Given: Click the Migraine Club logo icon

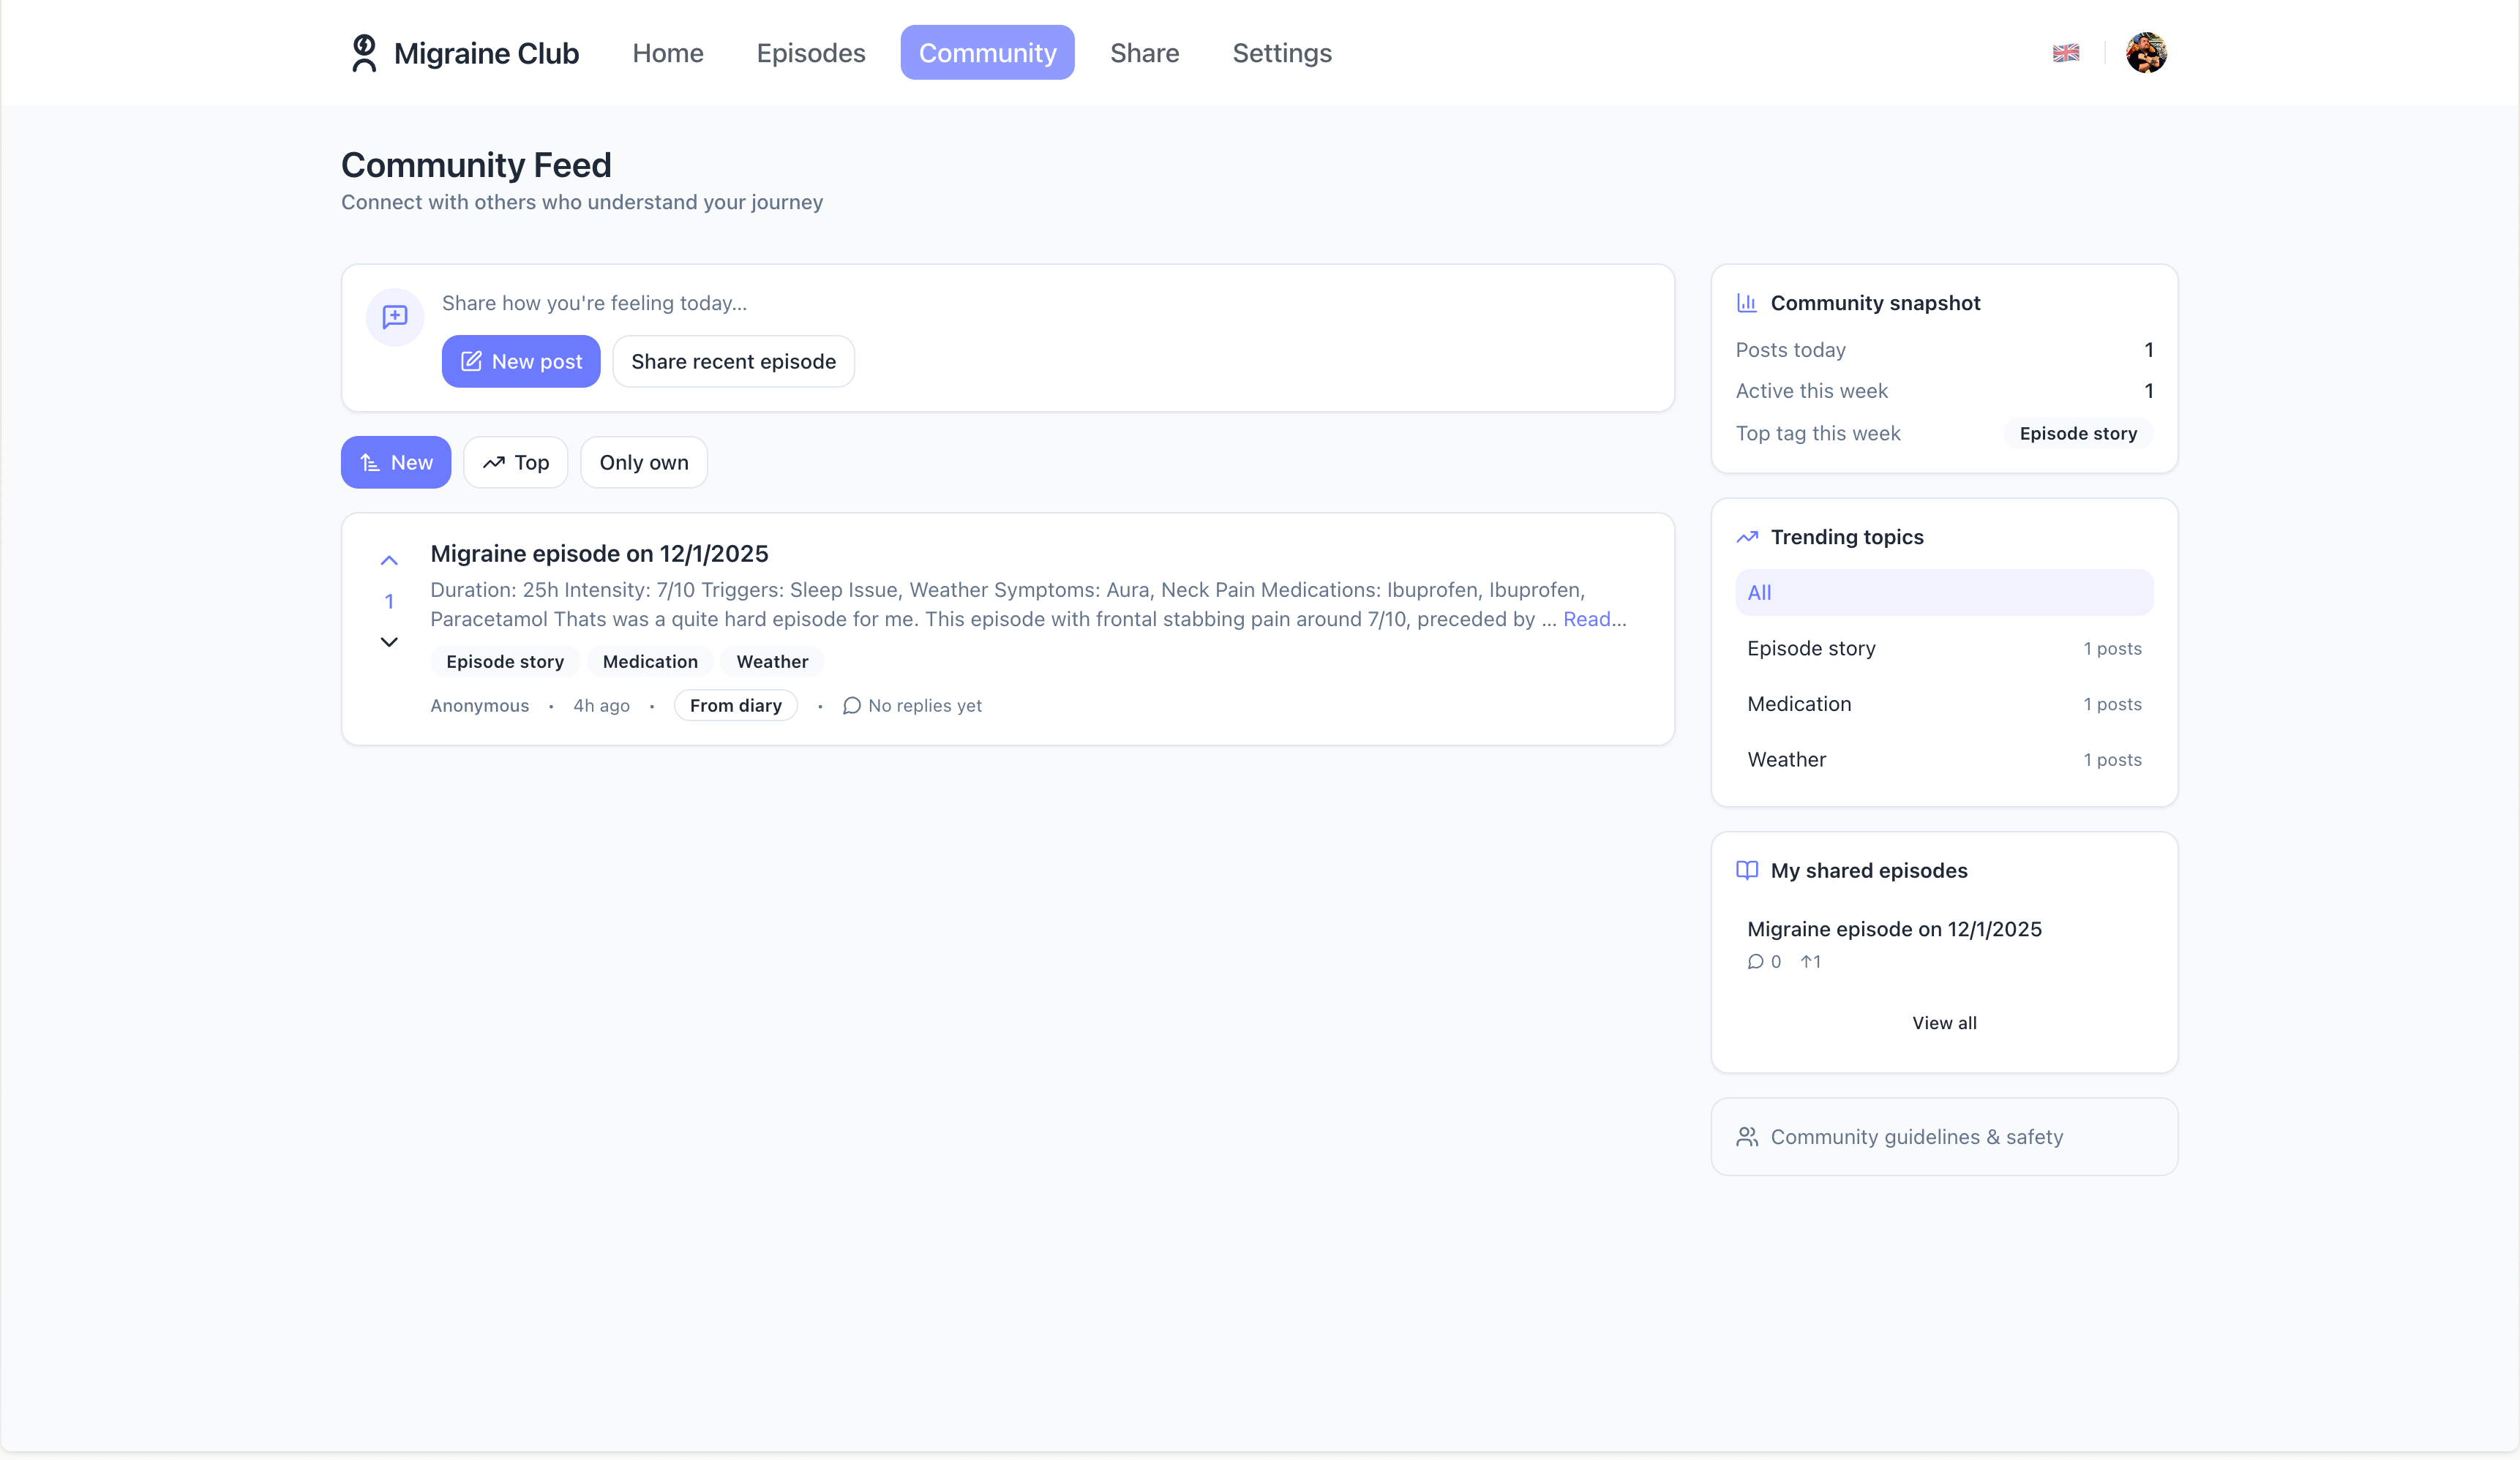Looking at the screenshot, I should 364,53.
